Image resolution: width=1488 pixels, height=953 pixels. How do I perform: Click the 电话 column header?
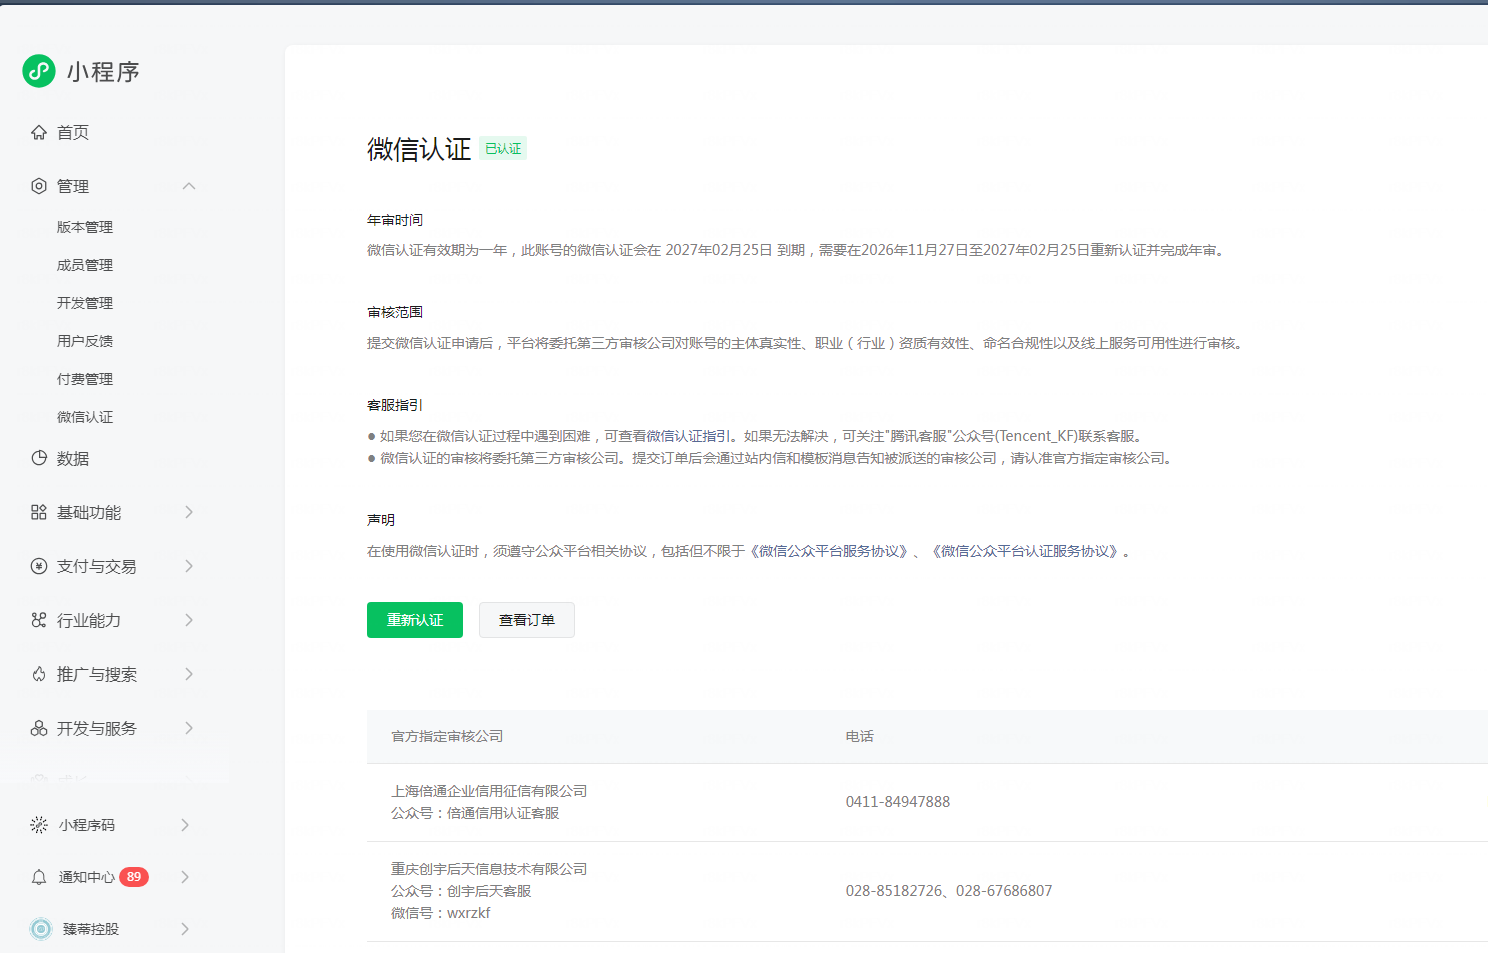(860, 736)
